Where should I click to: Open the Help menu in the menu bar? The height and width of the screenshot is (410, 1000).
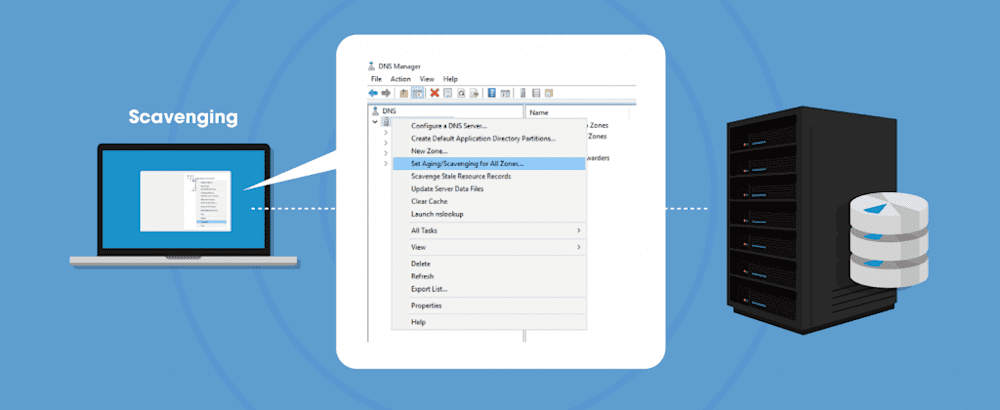point(450,79)
